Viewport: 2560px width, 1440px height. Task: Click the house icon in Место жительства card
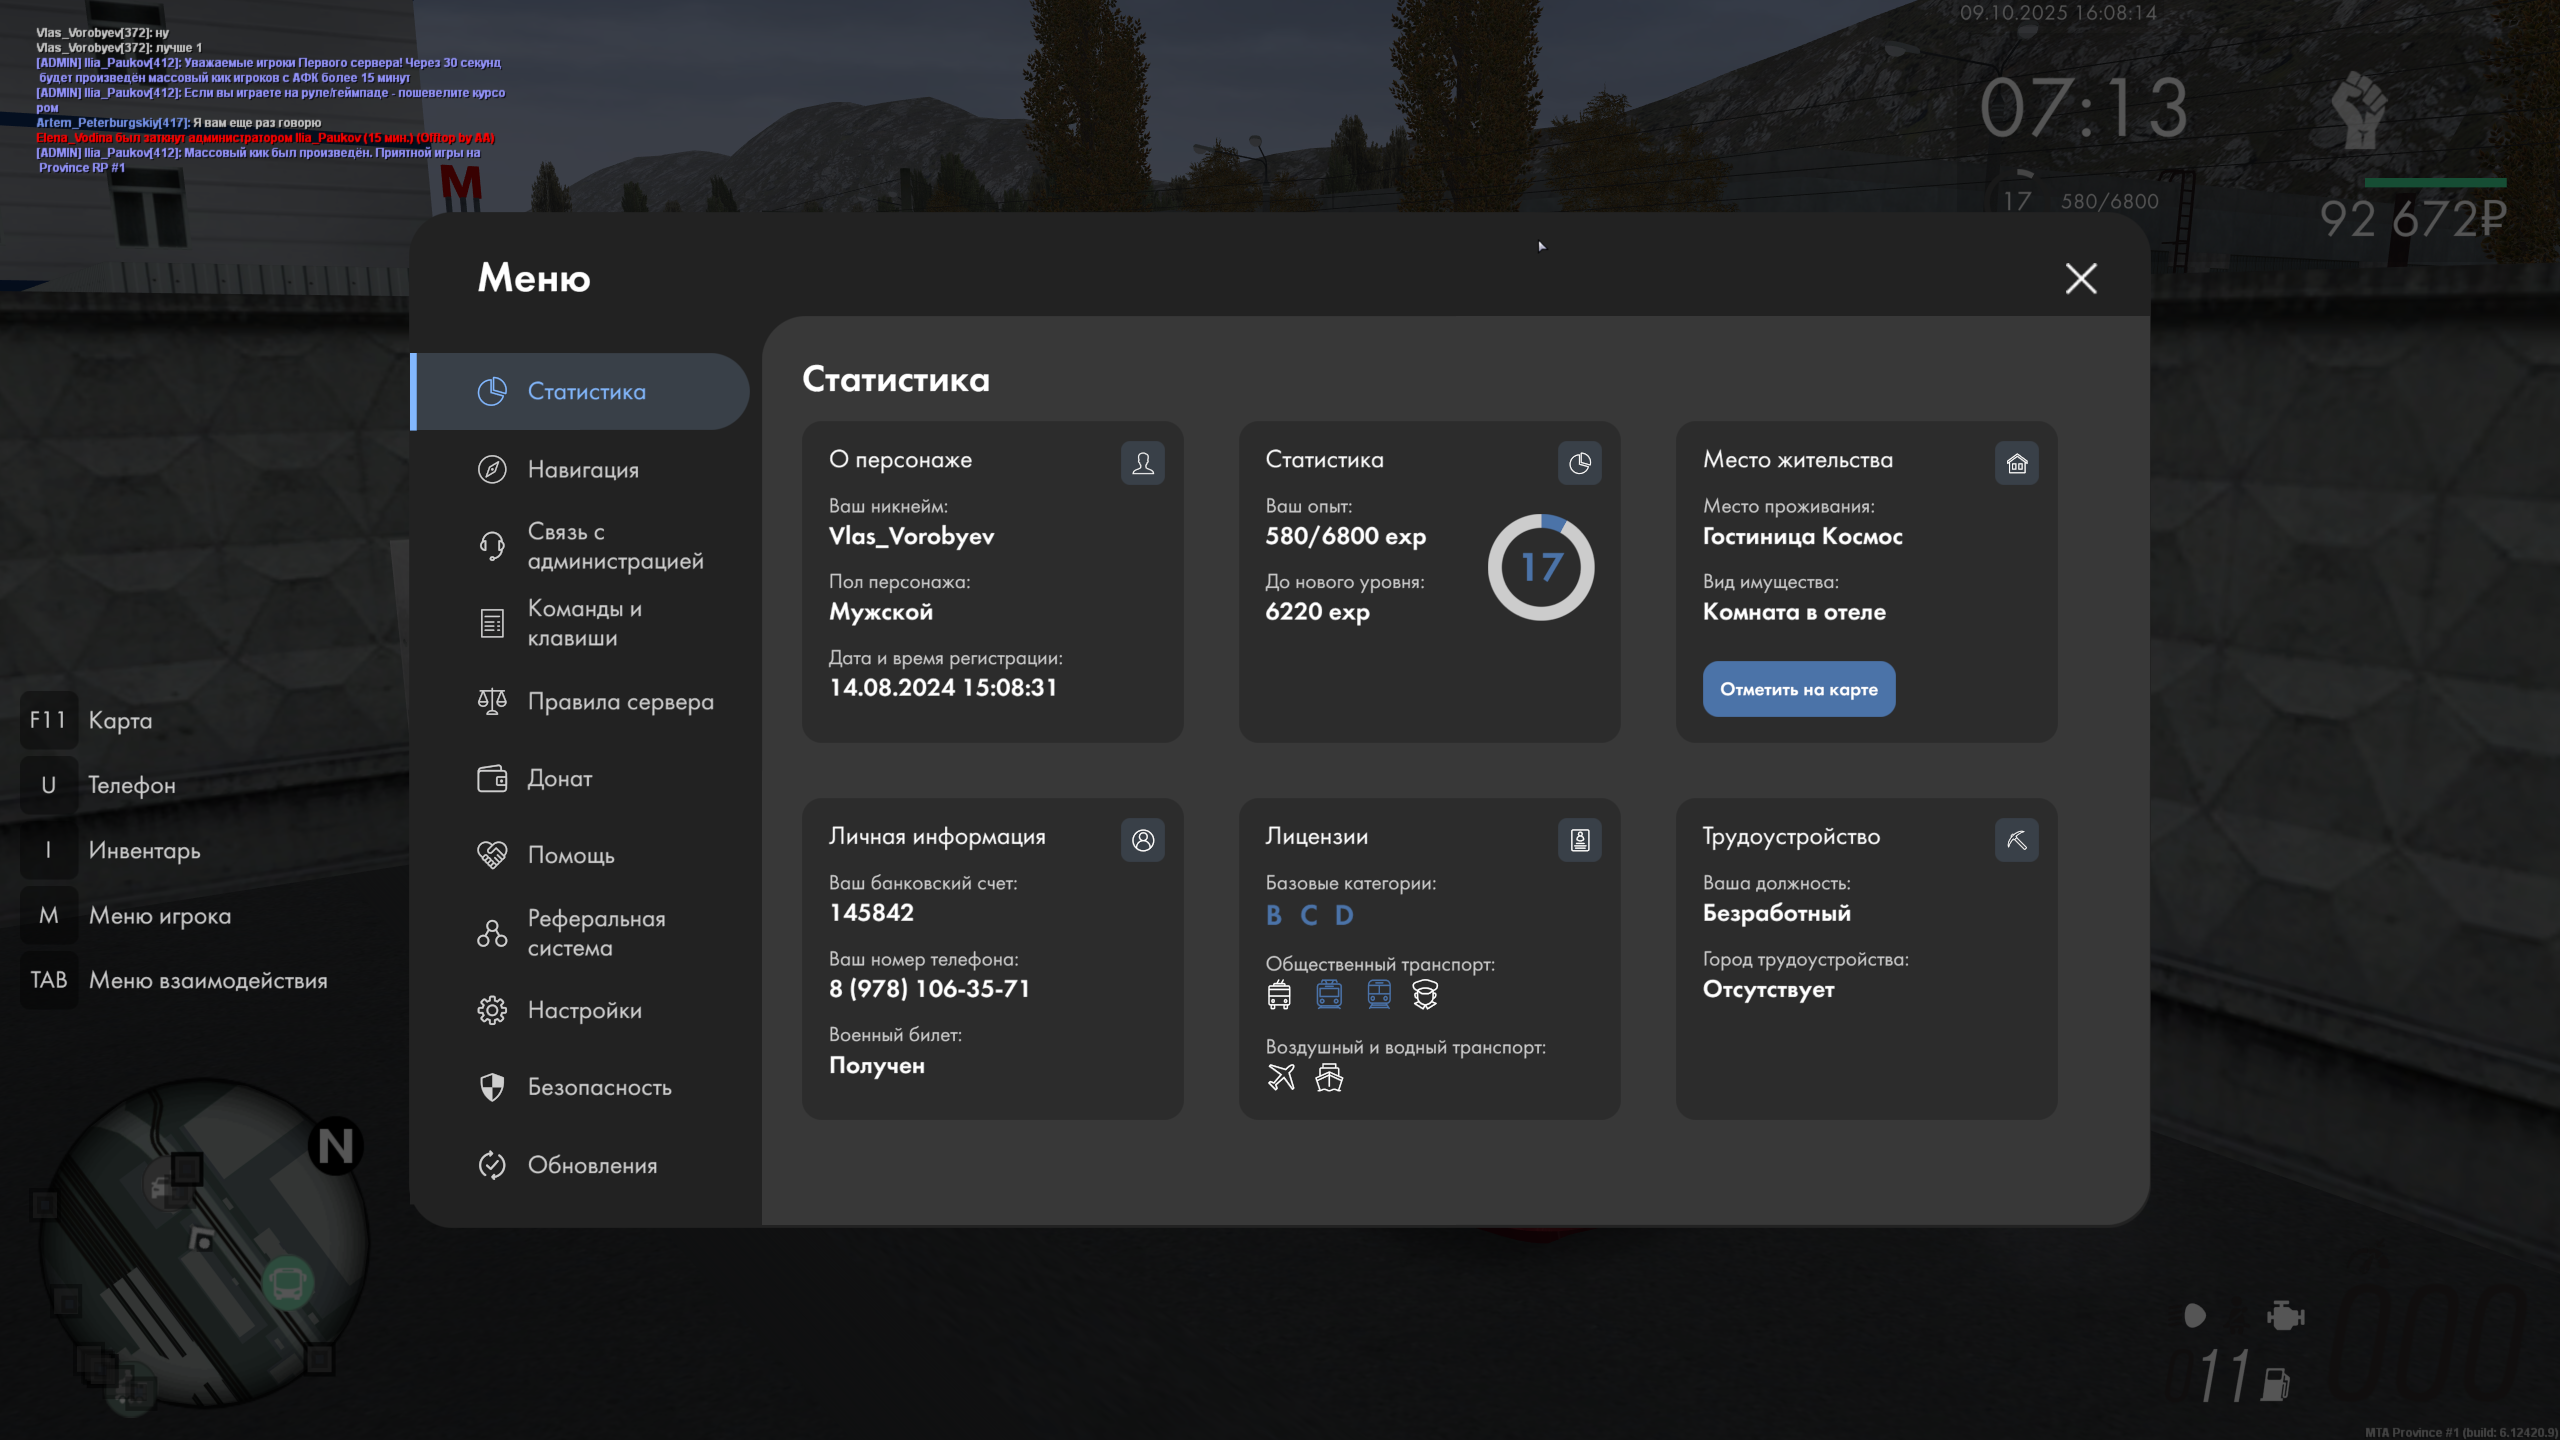click(2016, 463)
